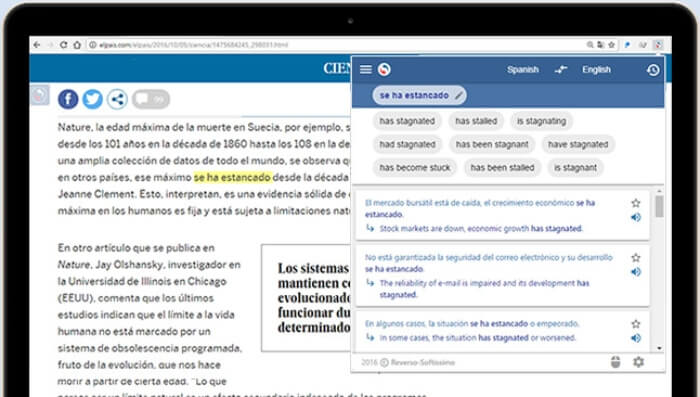
Task: Click 'No está garantizada la seguridad' example sentence
Action: coord(489,263)
